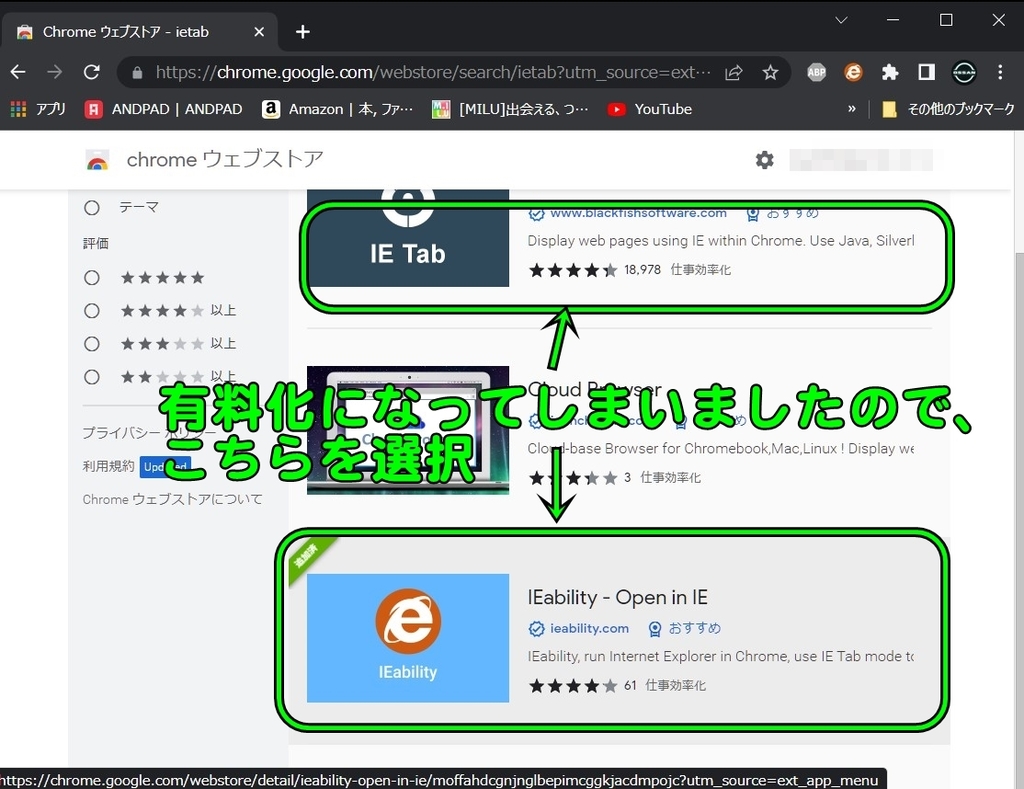
Task: Open the YouTube bookmark
Action: click(x=650, y=109)
